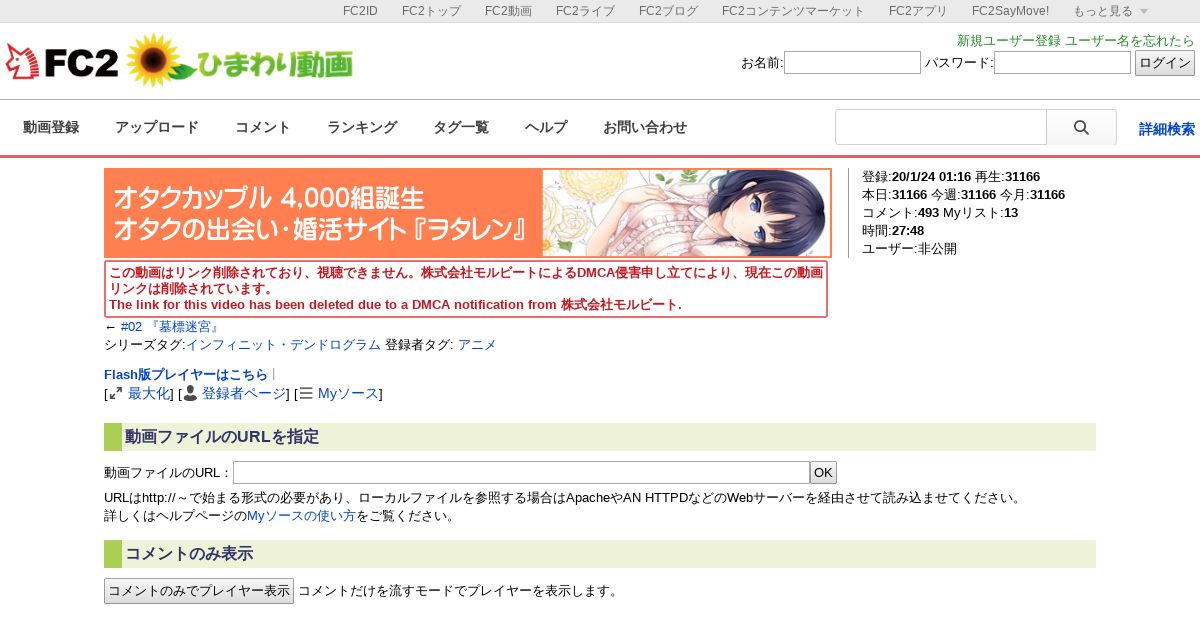Click the DMCA deletion notice text
Image resolution: width=1200 pixels, height=630 pixels.
466,289
